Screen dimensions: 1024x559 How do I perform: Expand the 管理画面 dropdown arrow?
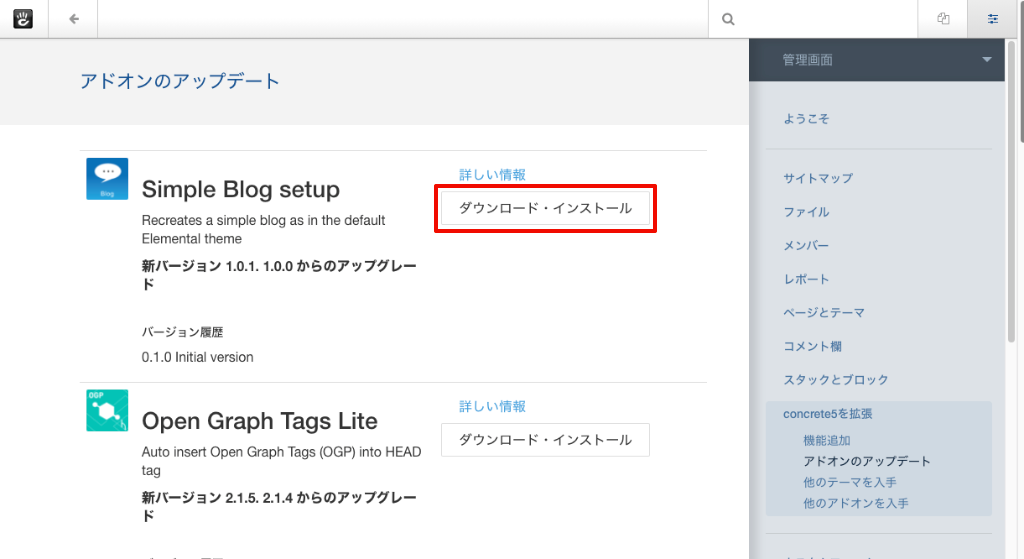pyautogui.click(x=987, y=60)
